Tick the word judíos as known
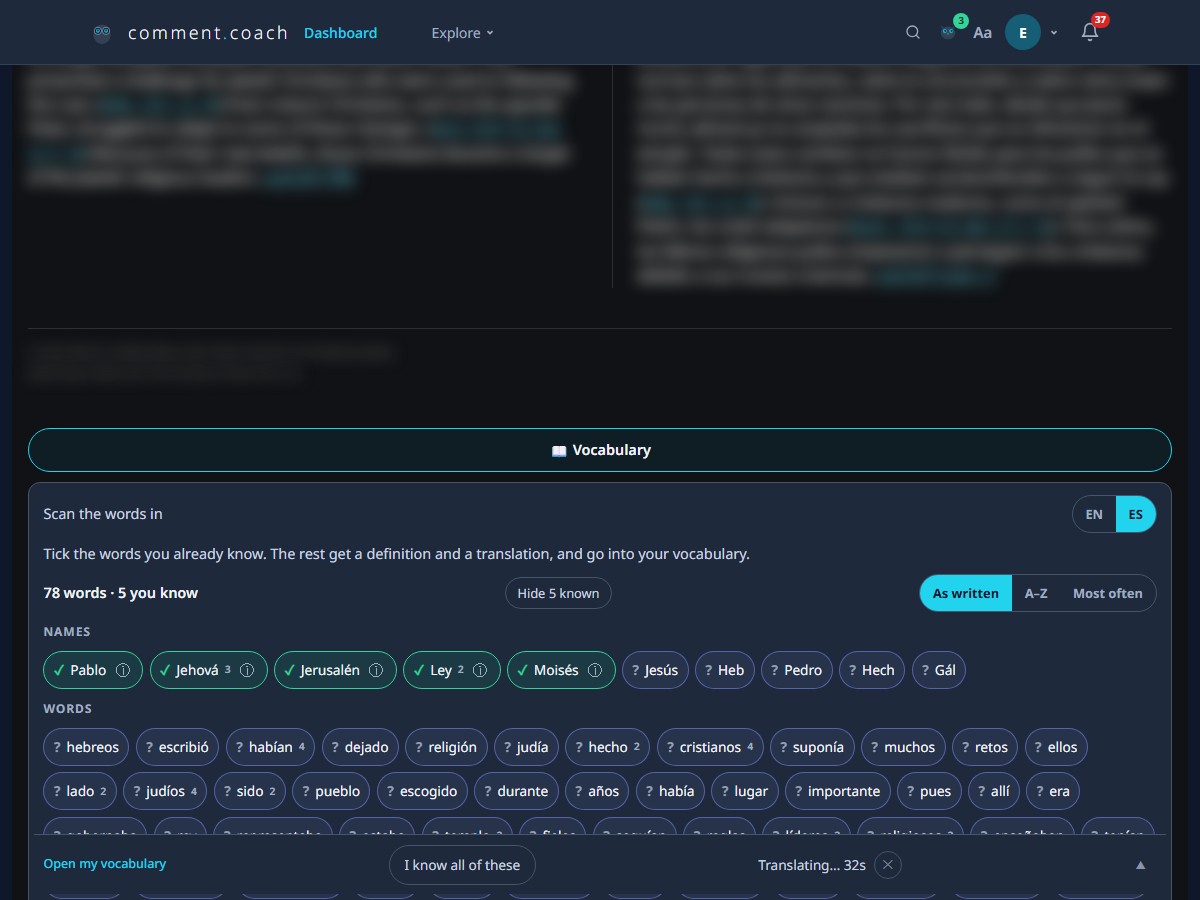1200x900 pixels. tap(165, 791)
